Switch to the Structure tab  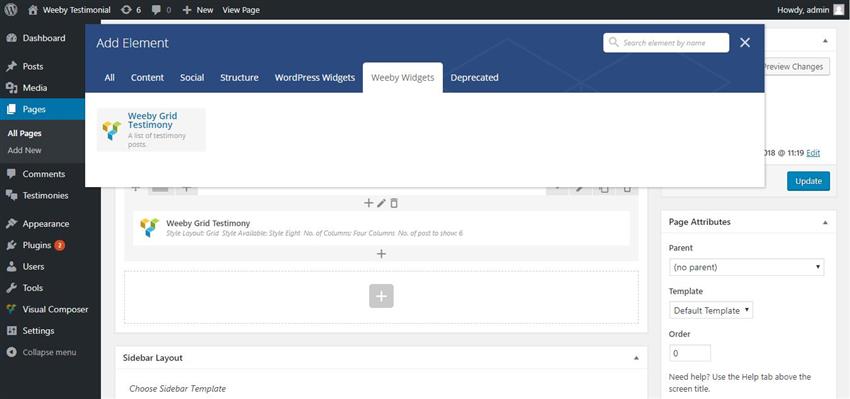(239, 78)
